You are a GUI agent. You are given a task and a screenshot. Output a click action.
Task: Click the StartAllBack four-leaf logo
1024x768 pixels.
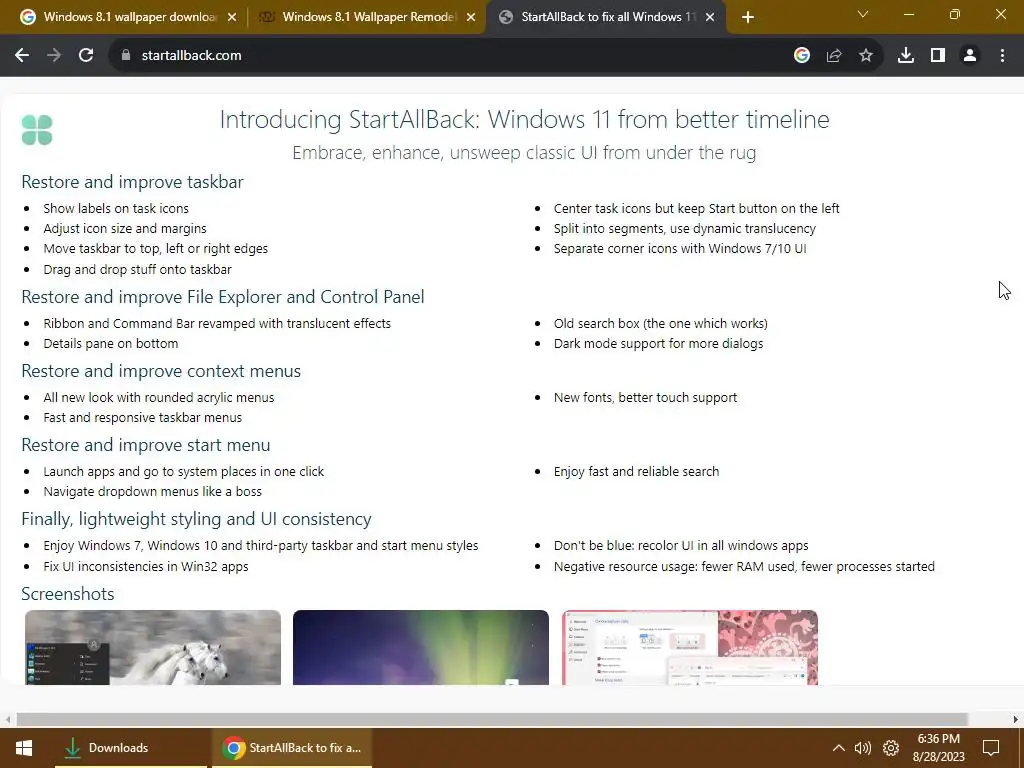click(x=37, y=129)
